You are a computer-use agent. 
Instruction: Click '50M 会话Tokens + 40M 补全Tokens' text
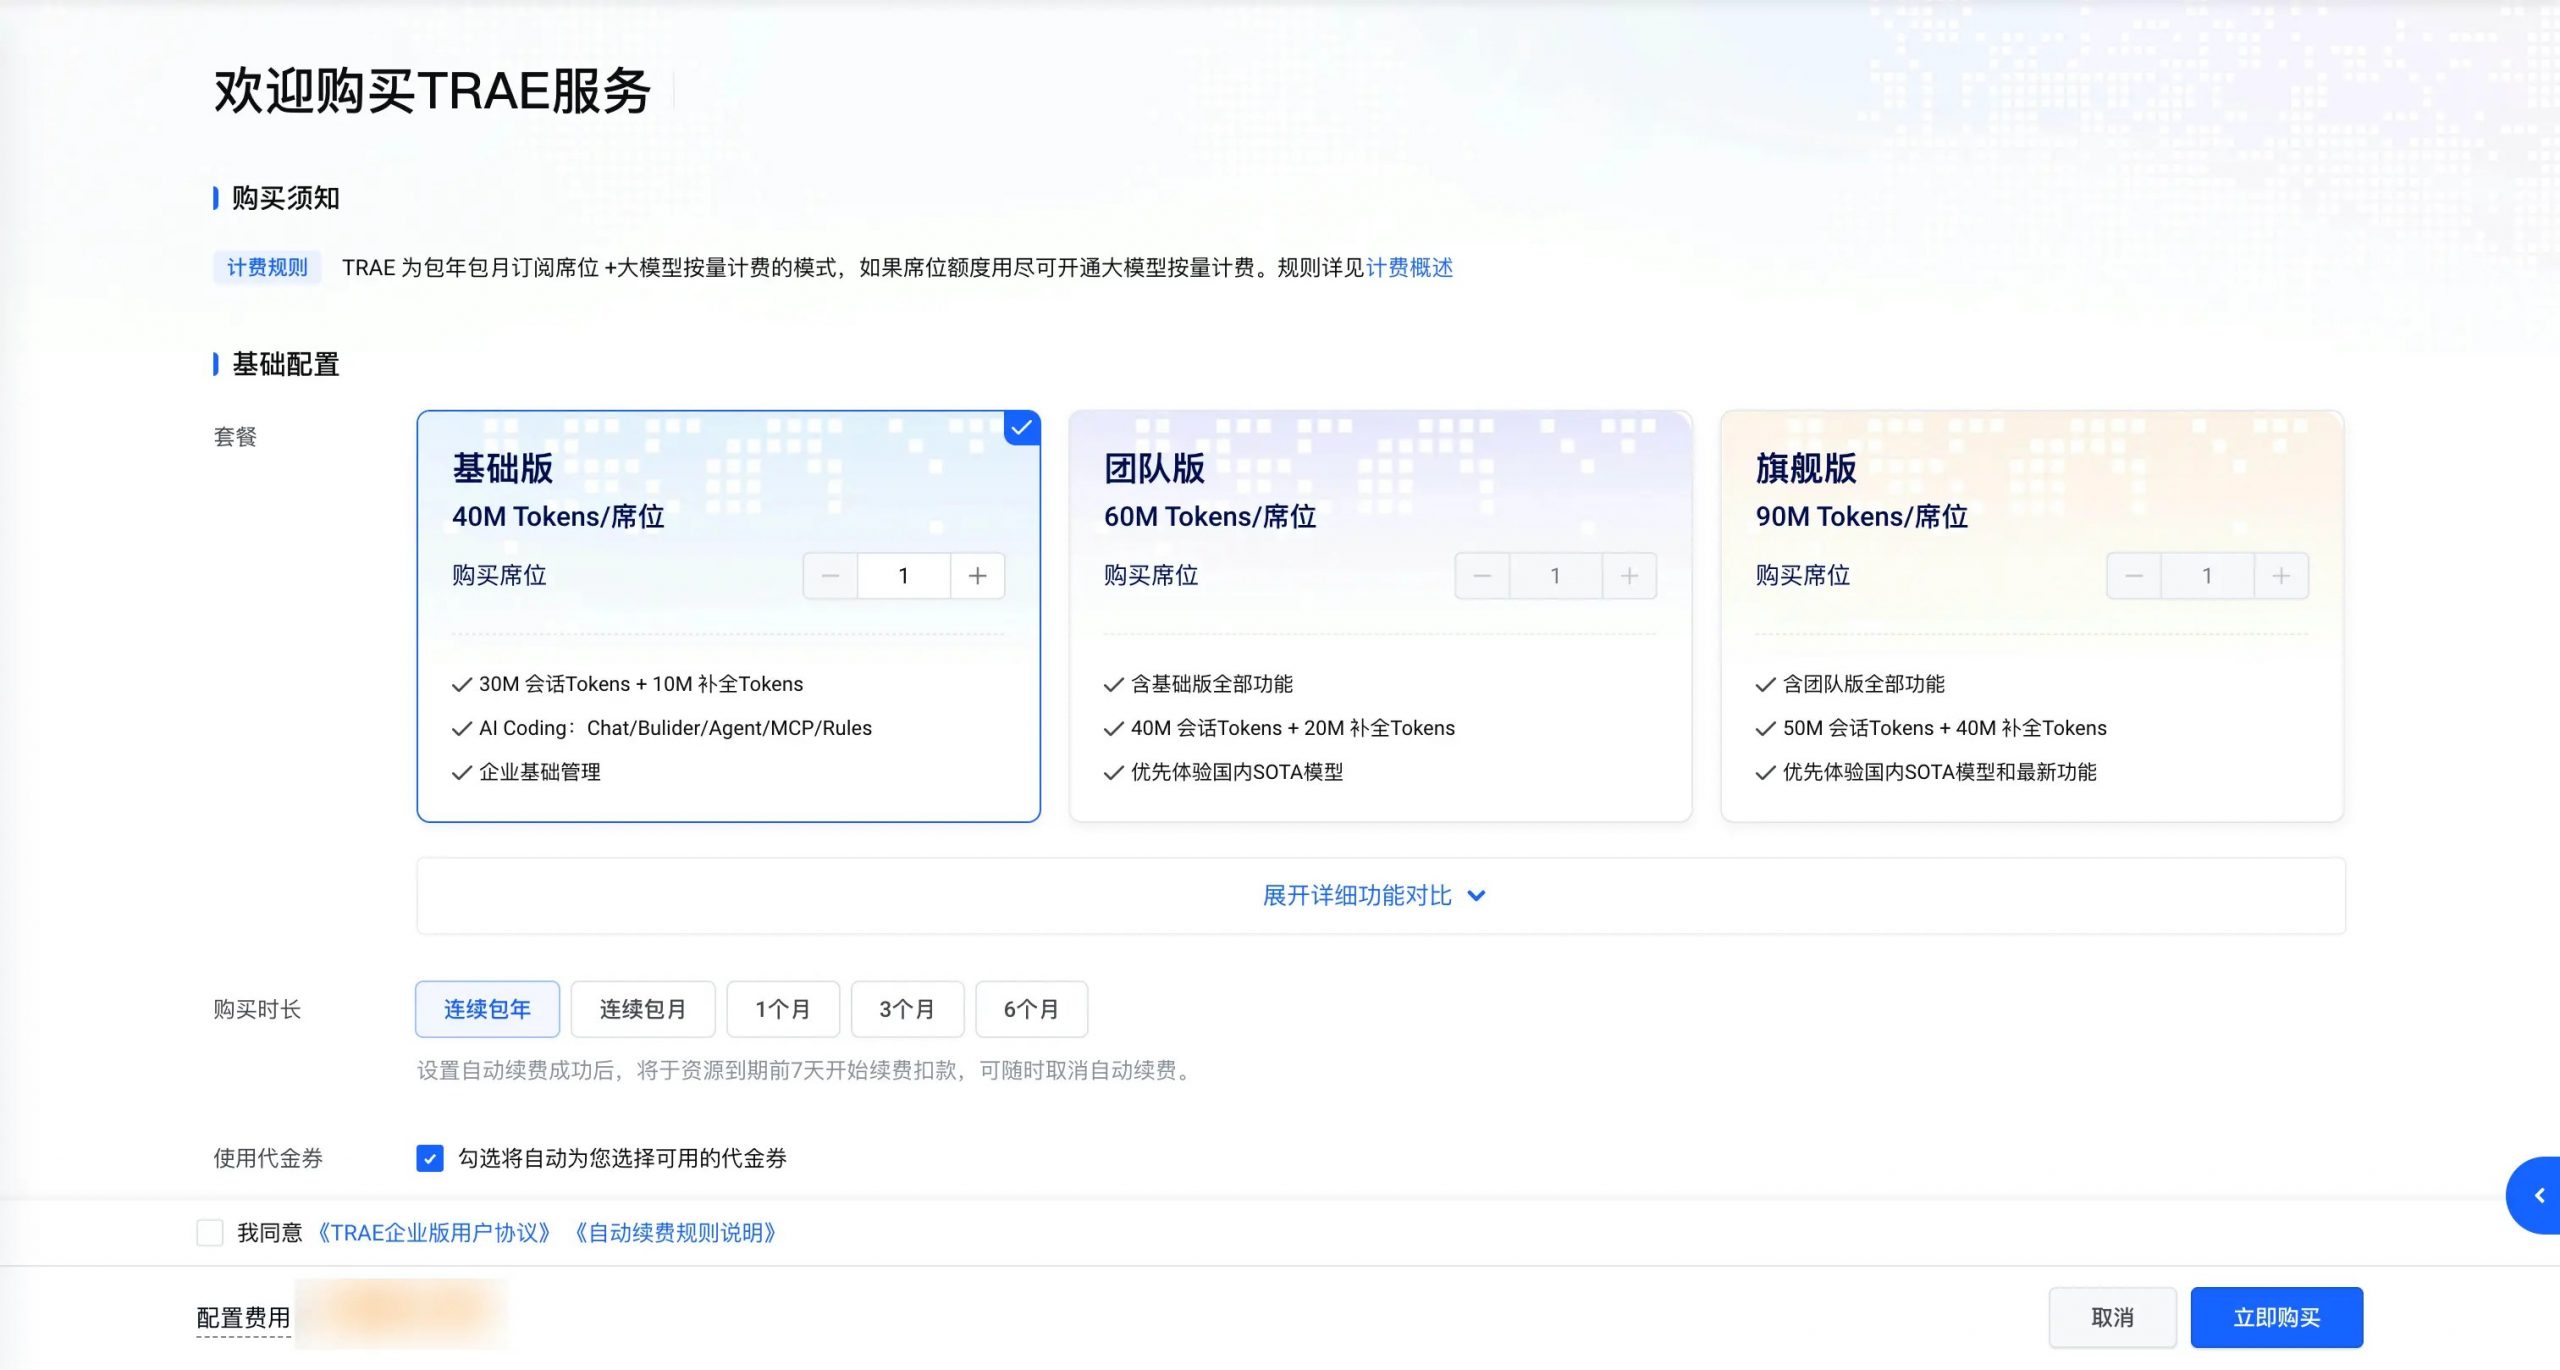[1945, 728]
